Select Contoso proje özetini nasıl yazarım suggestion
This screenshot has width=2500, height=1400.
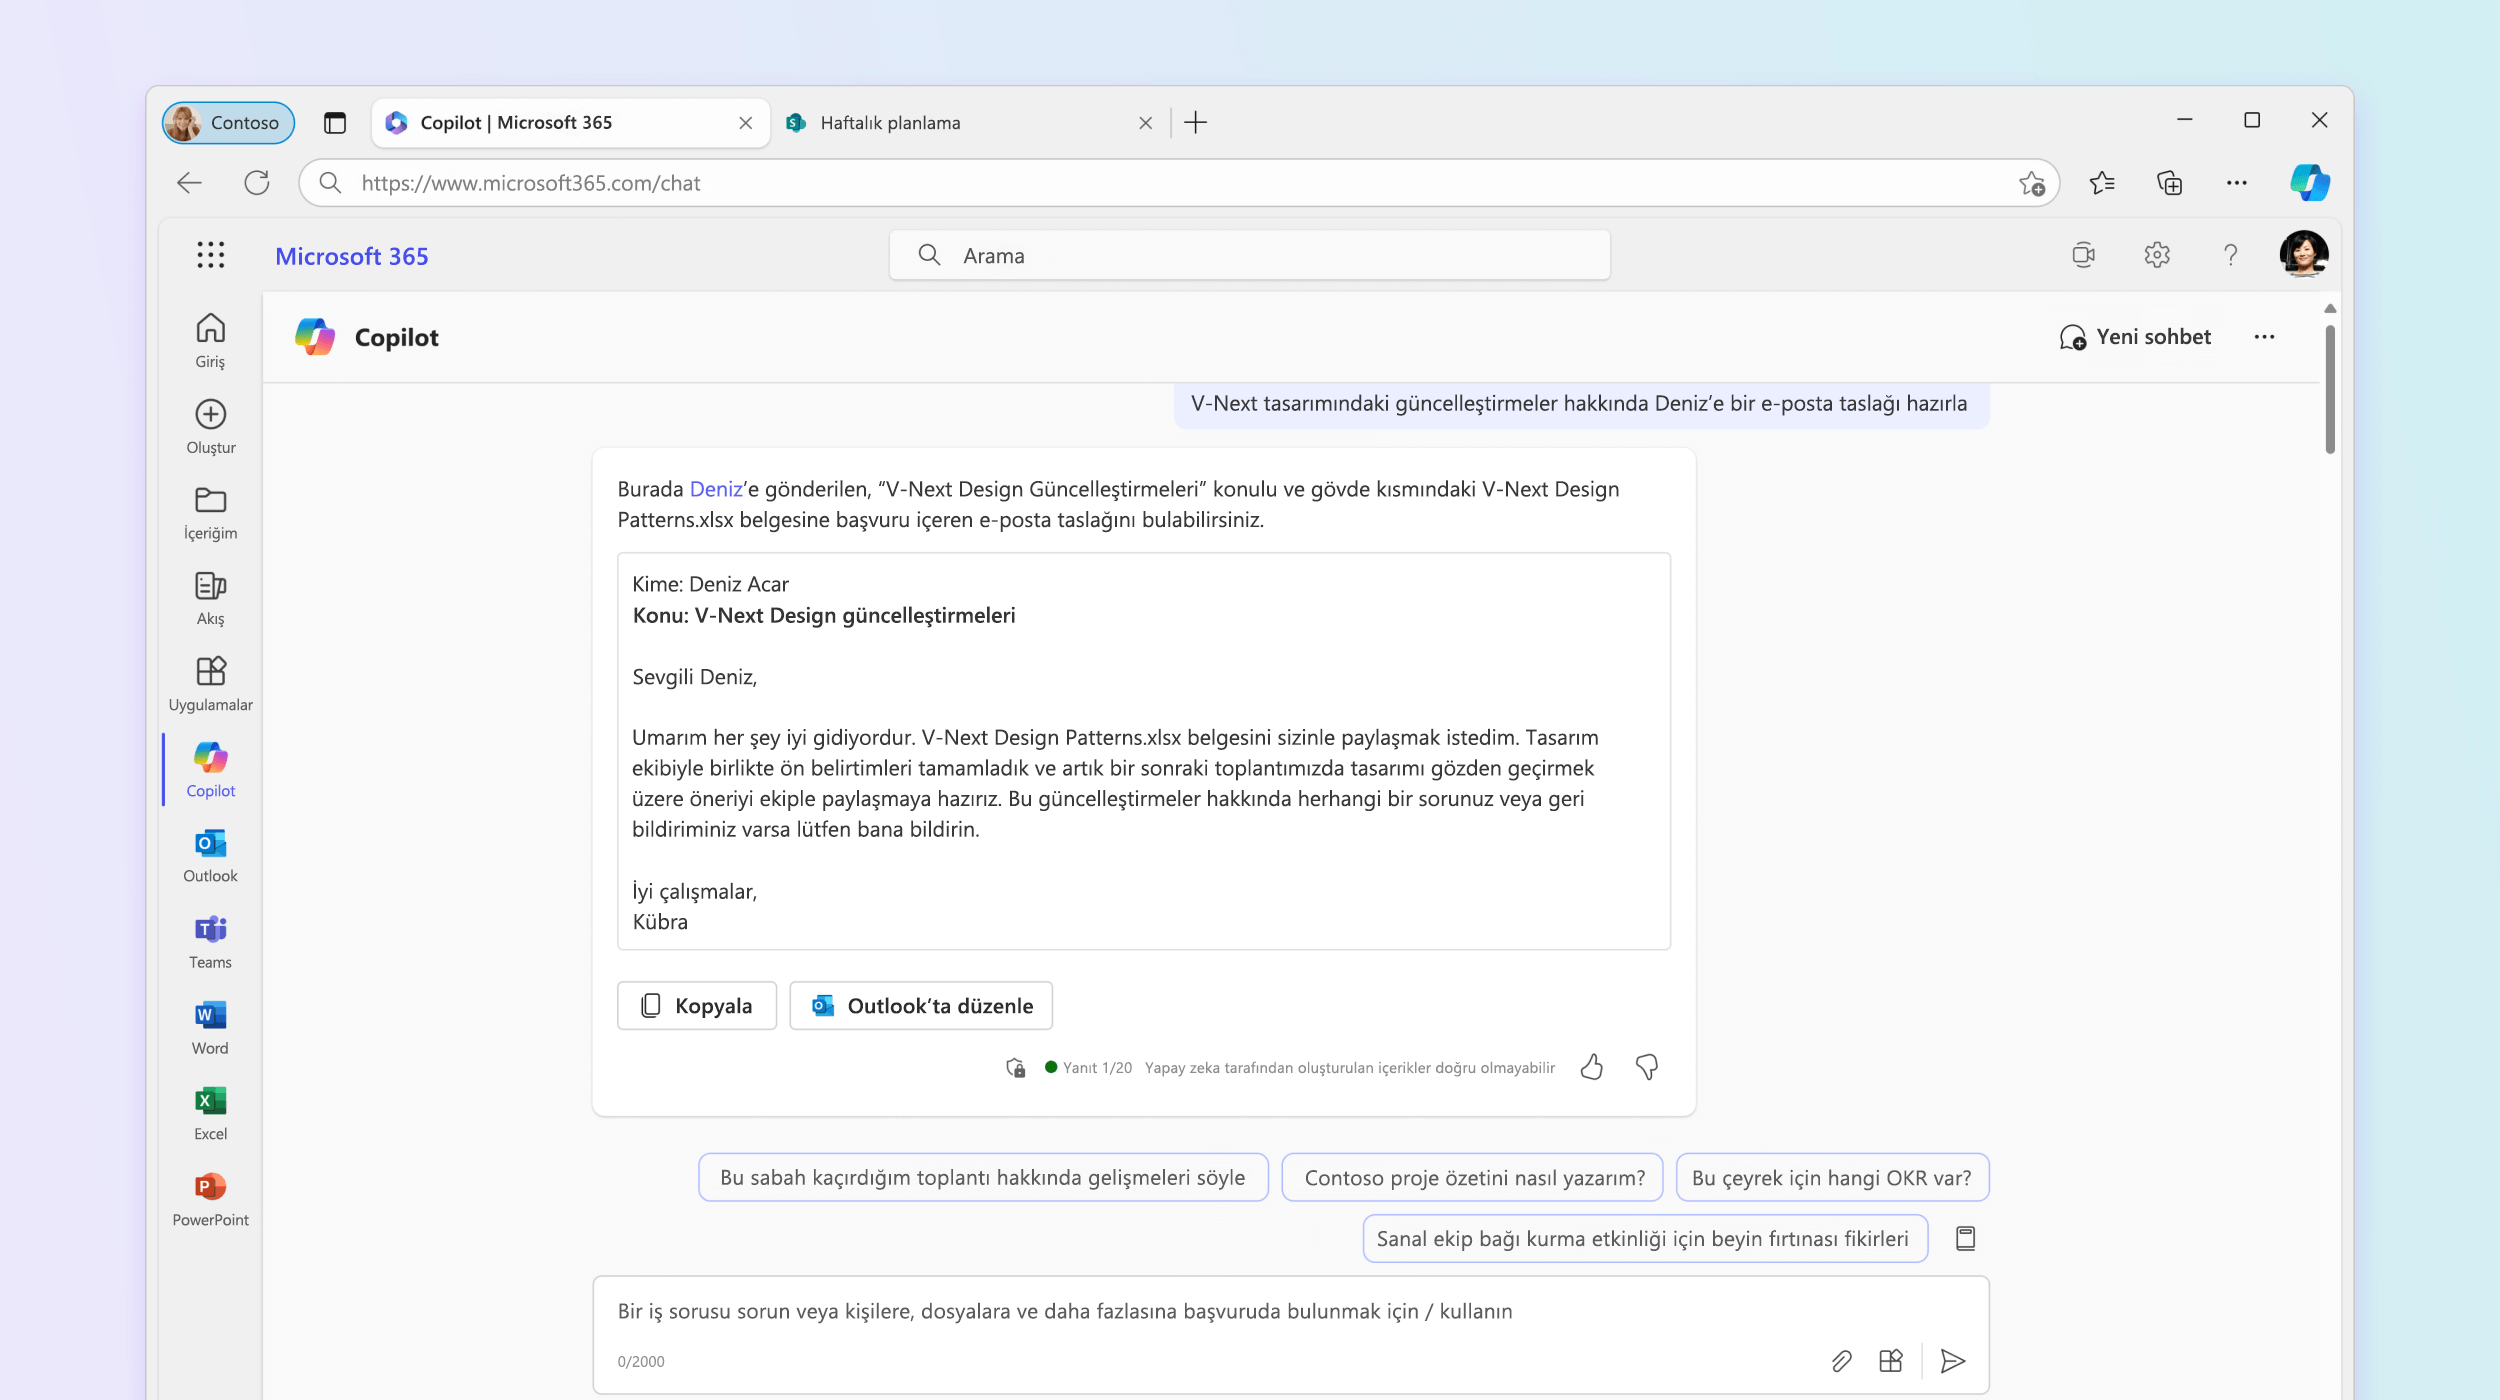tap(1474, 1177)
